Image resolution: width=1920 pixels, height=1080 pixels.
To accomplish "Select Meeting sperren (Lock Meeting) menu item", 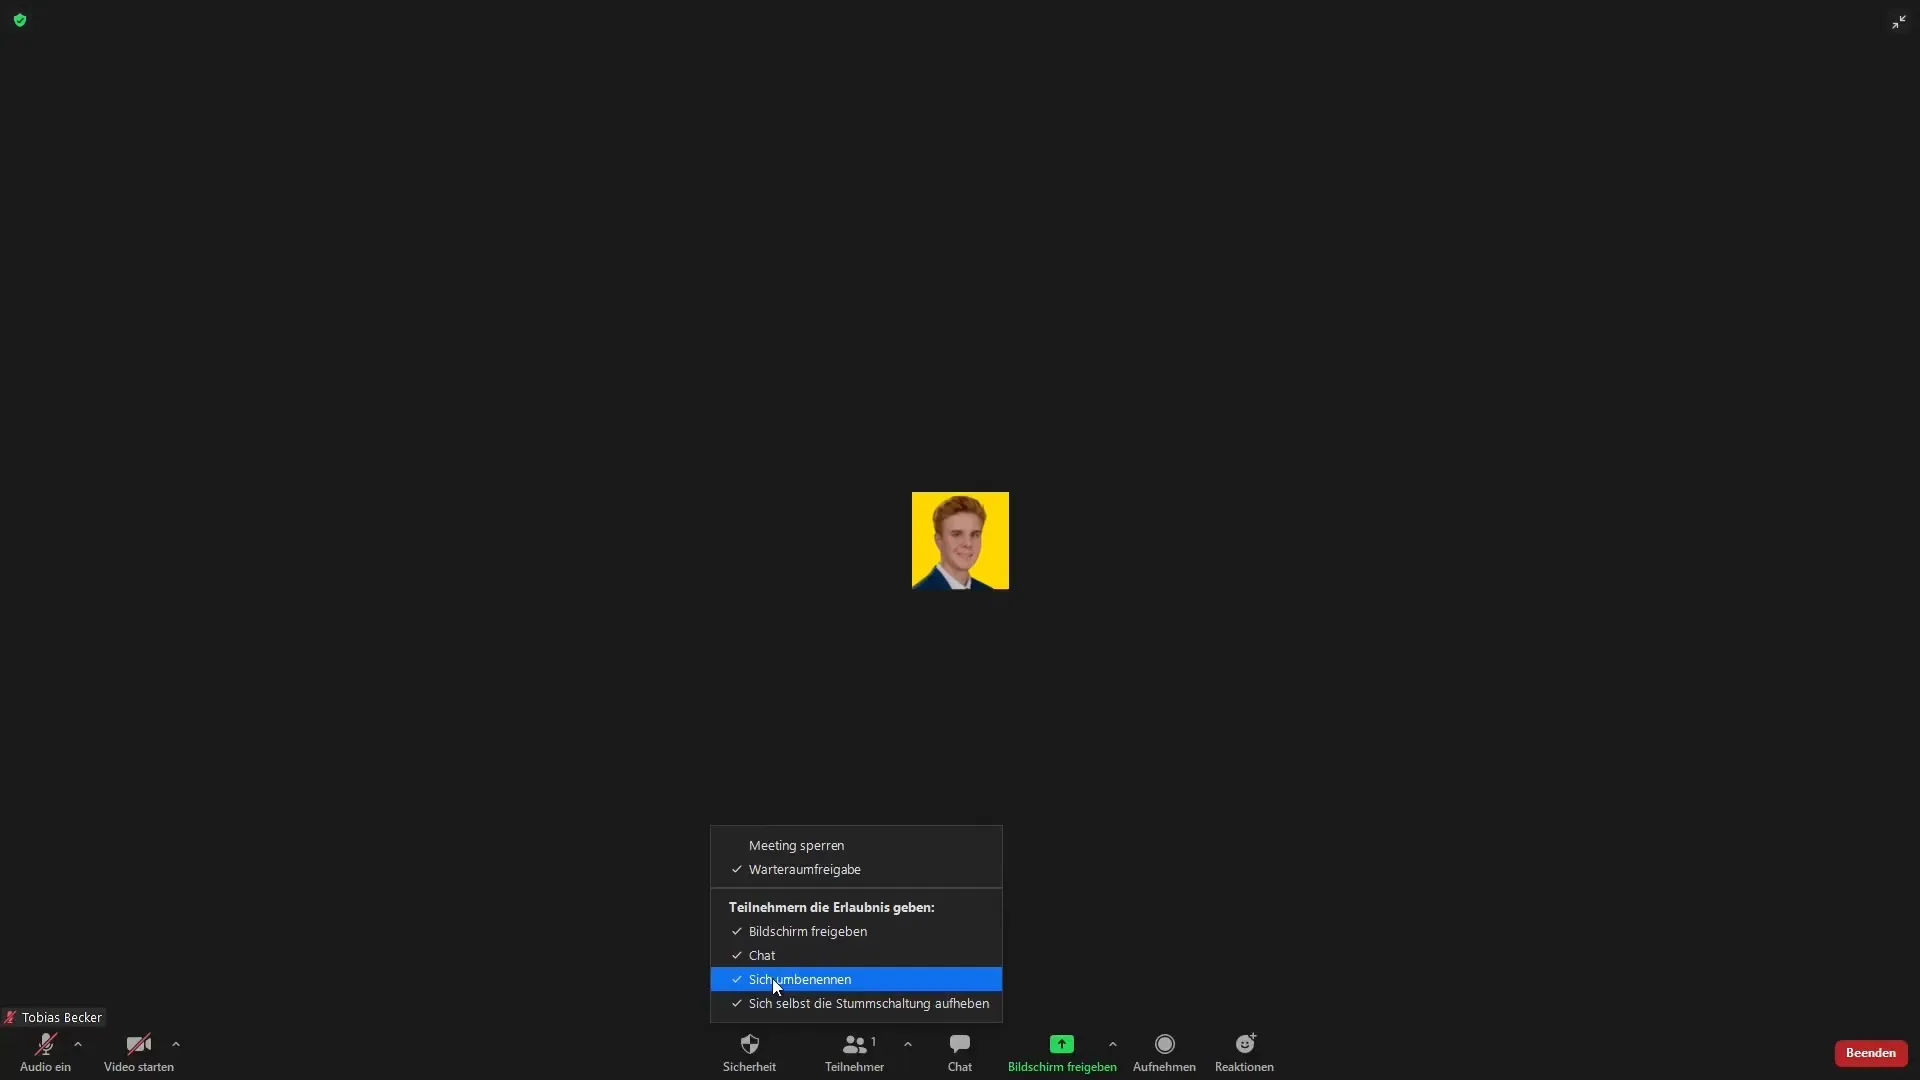I will [x=796, y=845].
